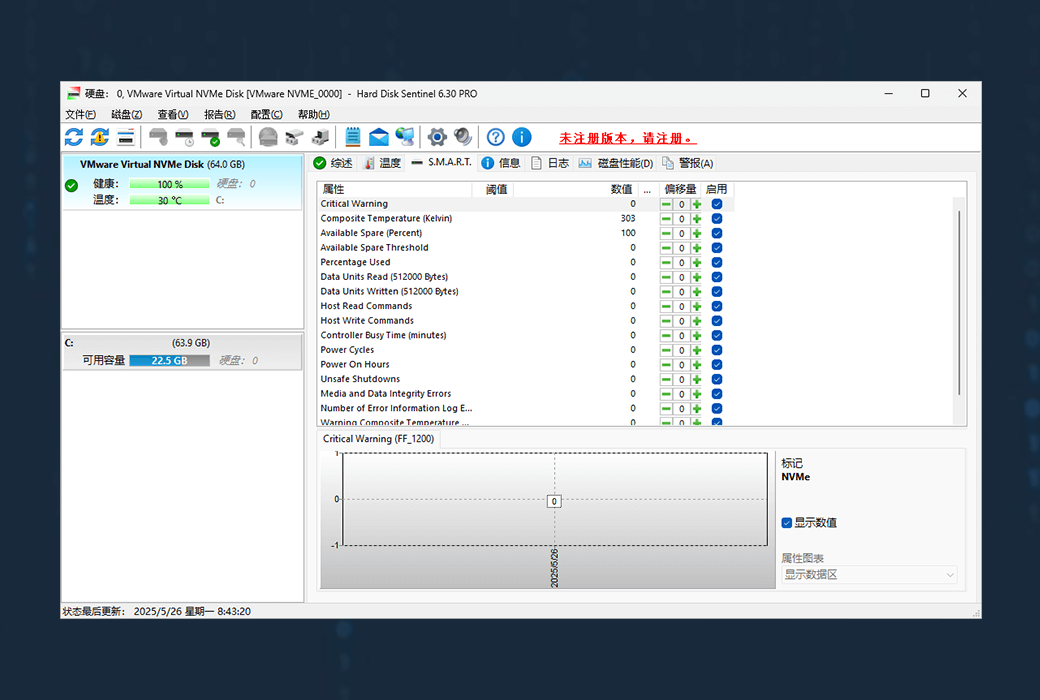
Task: Toggle enable checkbox for Critical Warning
Action: [717, 204]
